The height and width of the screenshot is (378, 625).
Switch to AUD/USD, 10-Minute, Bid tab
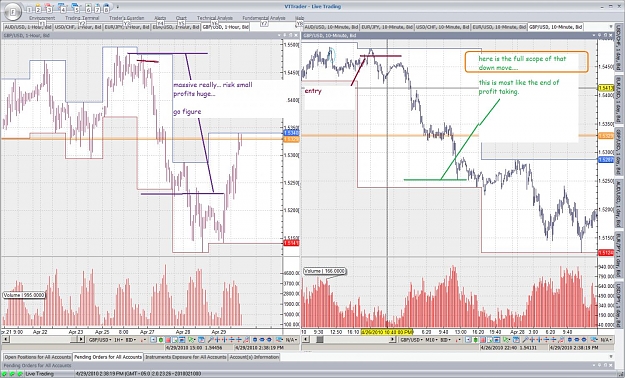pyautogui.click(x=332, y=27)
